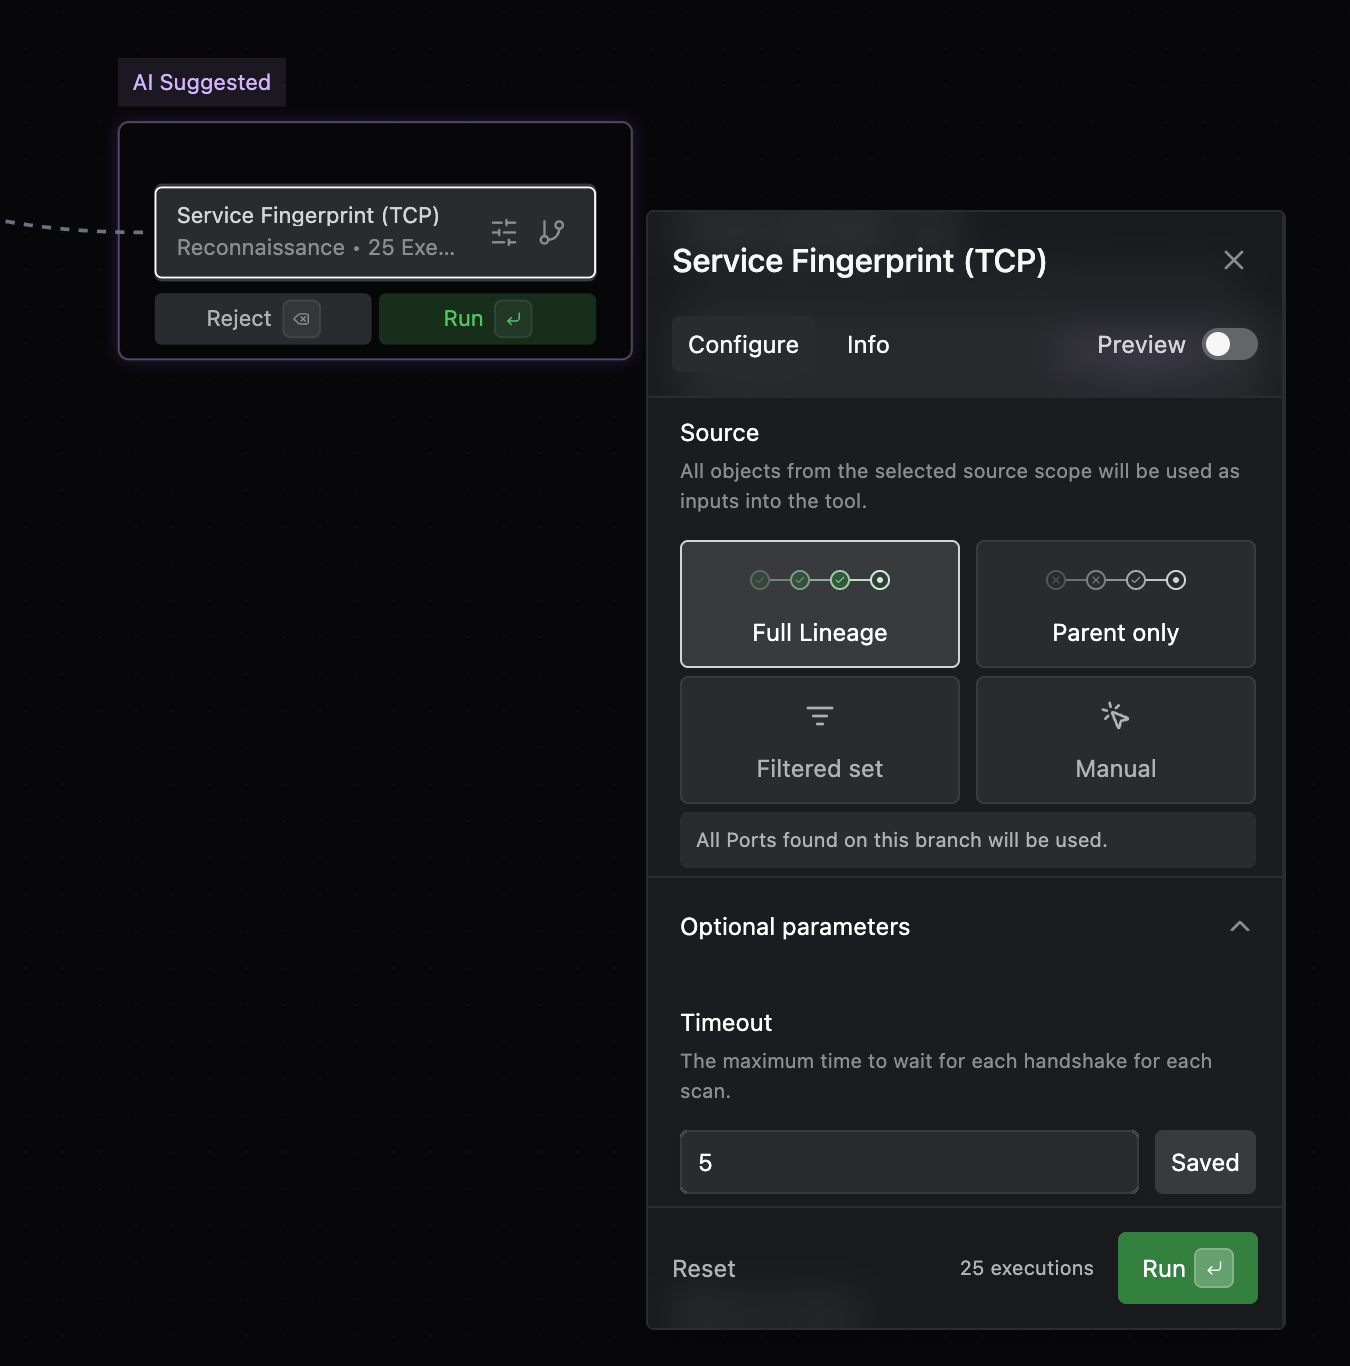Click the Reset link in footer
1350x1366 pixels.
point(704,1269)
